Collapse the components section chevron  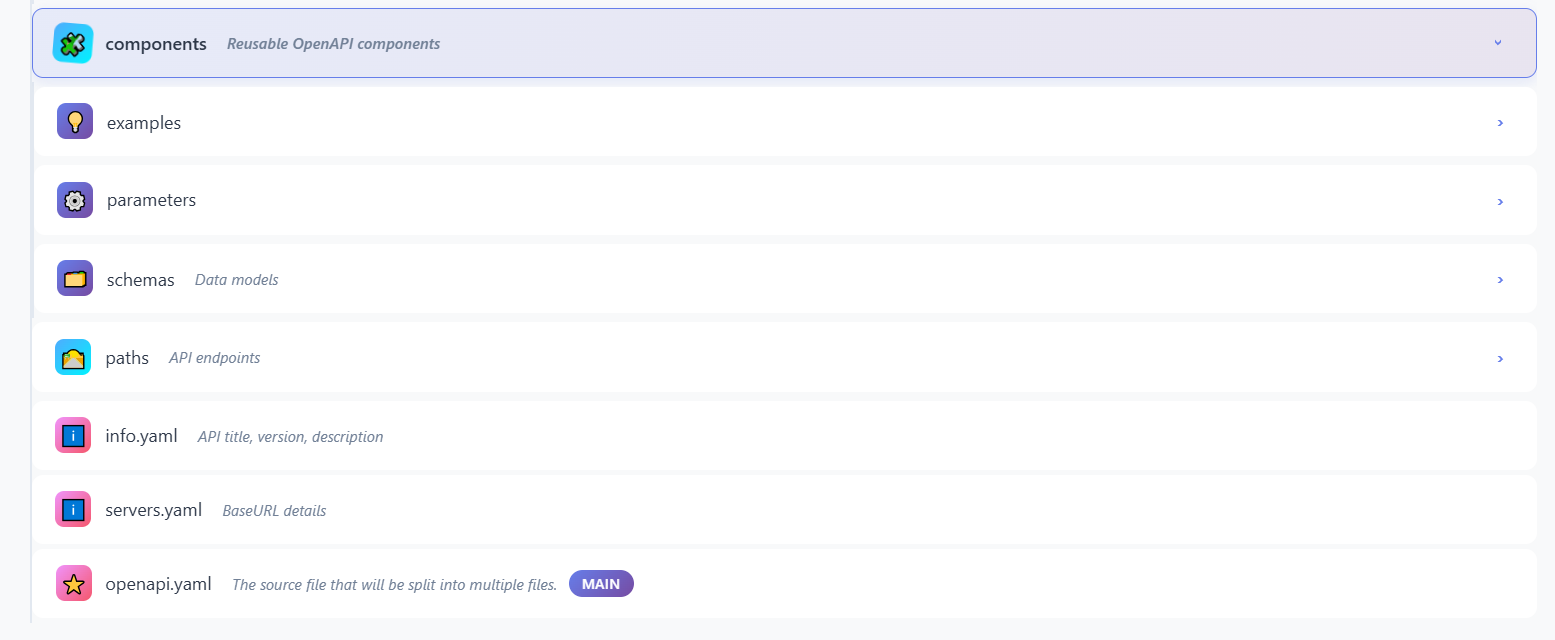tap(1497, 43)
